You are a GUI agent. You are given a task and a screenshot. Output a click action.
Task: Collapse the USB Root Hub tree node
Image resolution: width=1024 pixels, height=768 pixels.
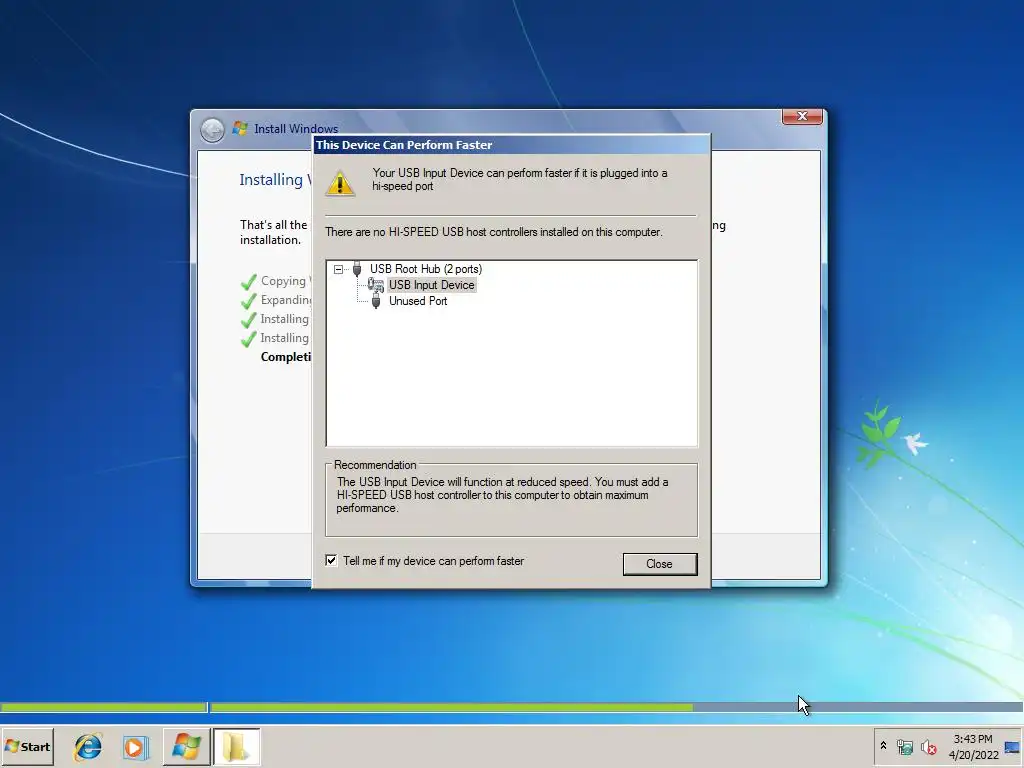pyautogui.click(x=338, y=269)
